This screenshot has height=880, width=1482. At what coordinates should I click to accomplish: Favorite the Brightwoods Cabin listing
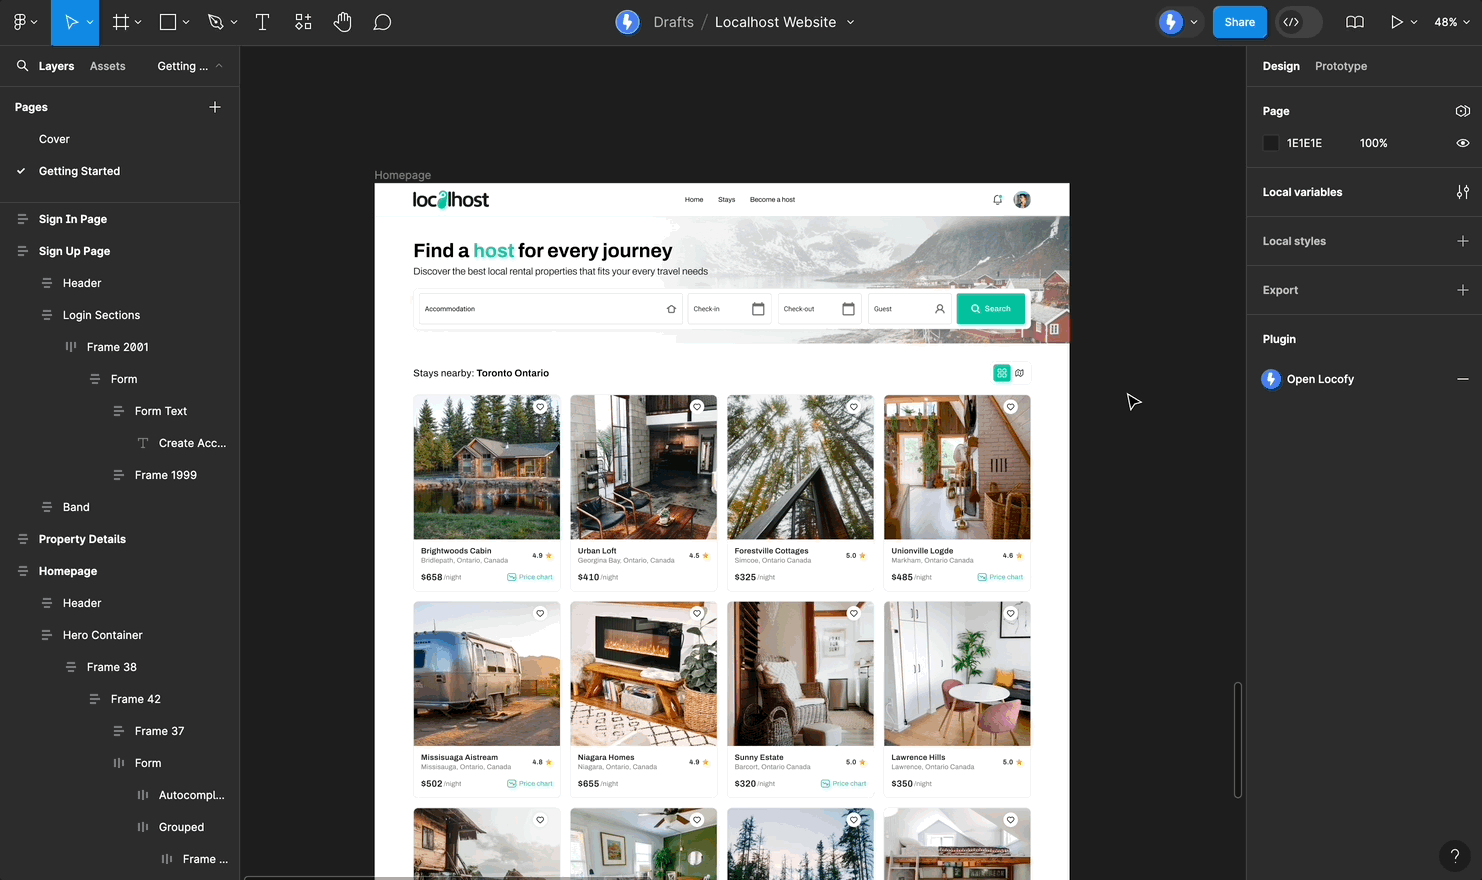(540, 407)
